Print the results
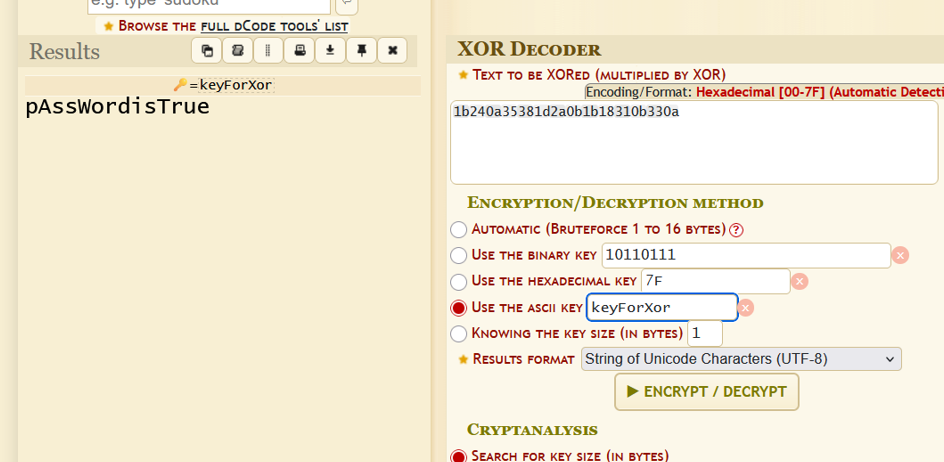Screen dimensions: 944x462 299,51
